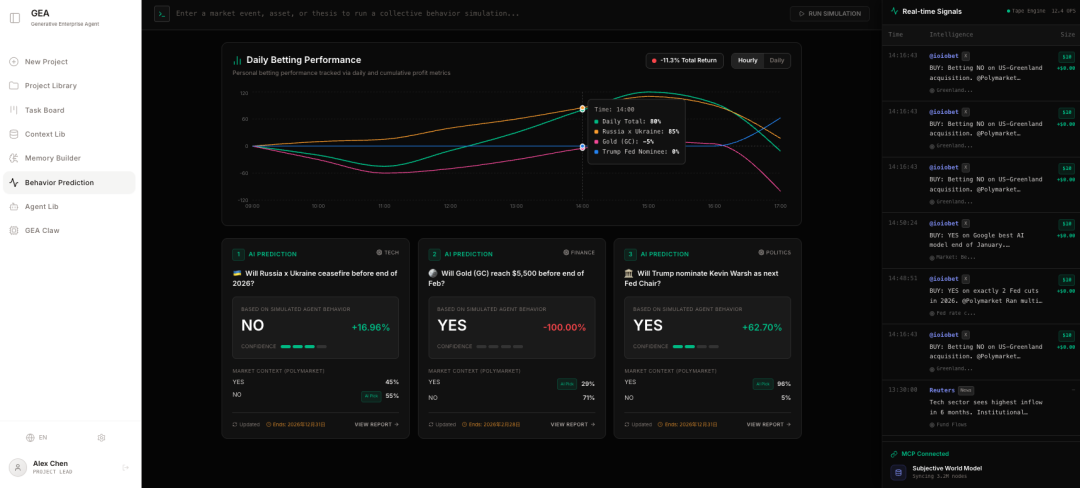Open GEA Claw in the sidebar

[x=42, y=230]
